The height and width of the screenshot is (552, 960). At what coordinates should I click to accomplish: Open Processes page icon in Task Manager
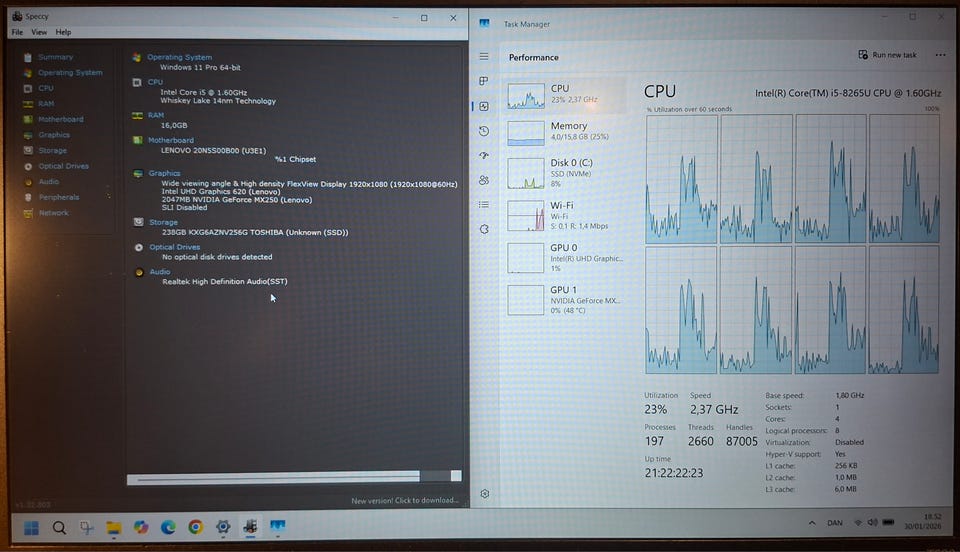[x=484, y=81]
